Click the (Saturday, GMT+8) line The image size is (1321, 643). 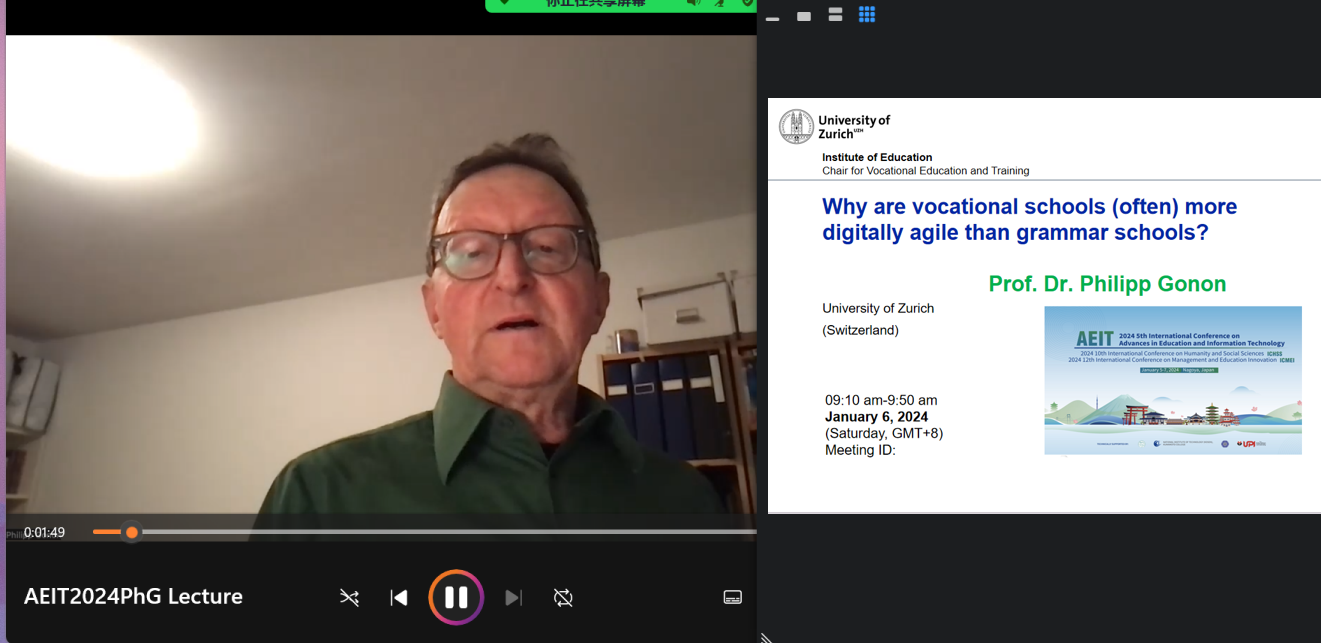(x=884, y=433)
